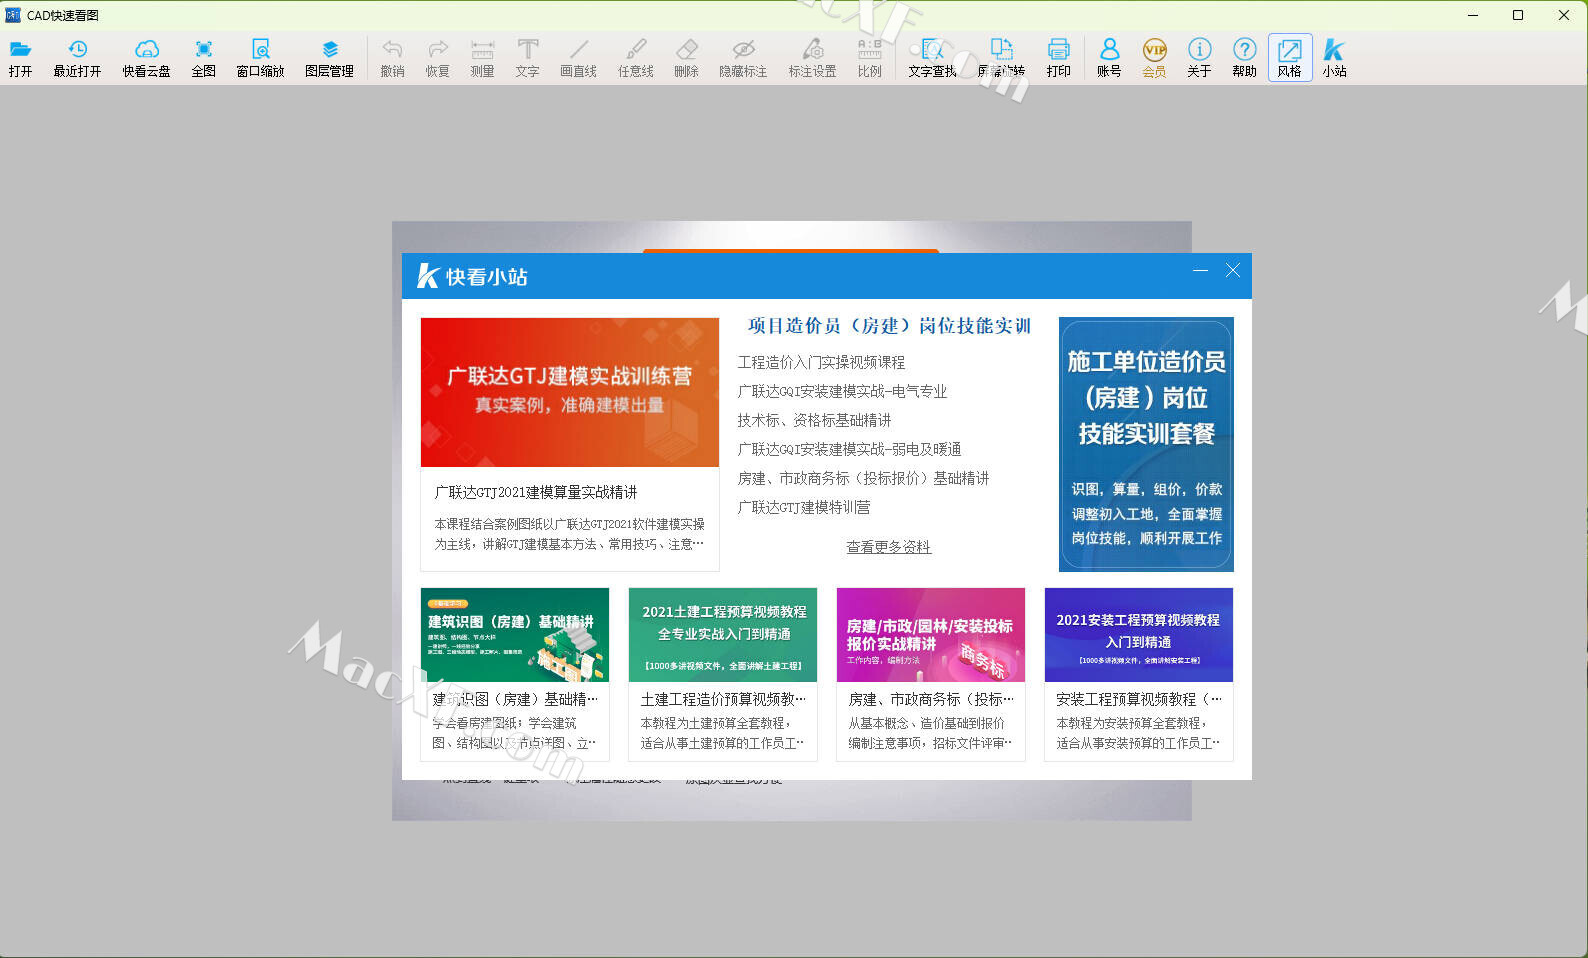Open 工程造价入门实操视频课程 link
This screenshot has width=1588, height=958.
[821, 362]
